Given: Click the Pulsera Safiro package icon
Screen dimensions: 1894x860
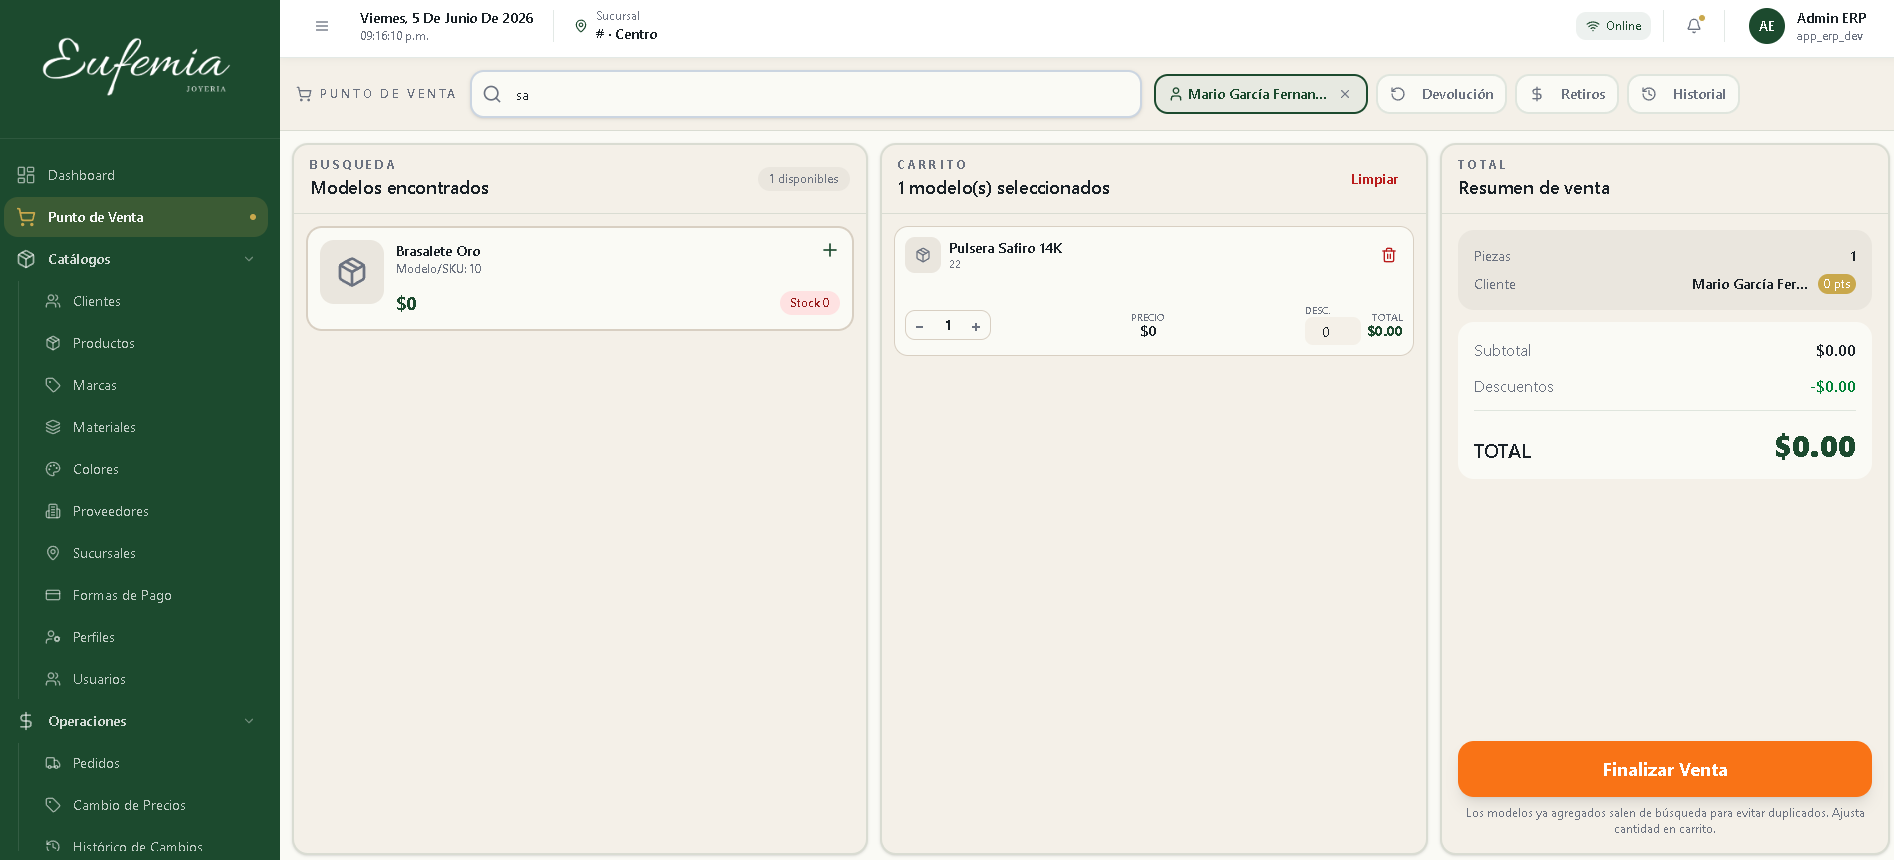Looking at the screenshot, I should click(923, 255).
